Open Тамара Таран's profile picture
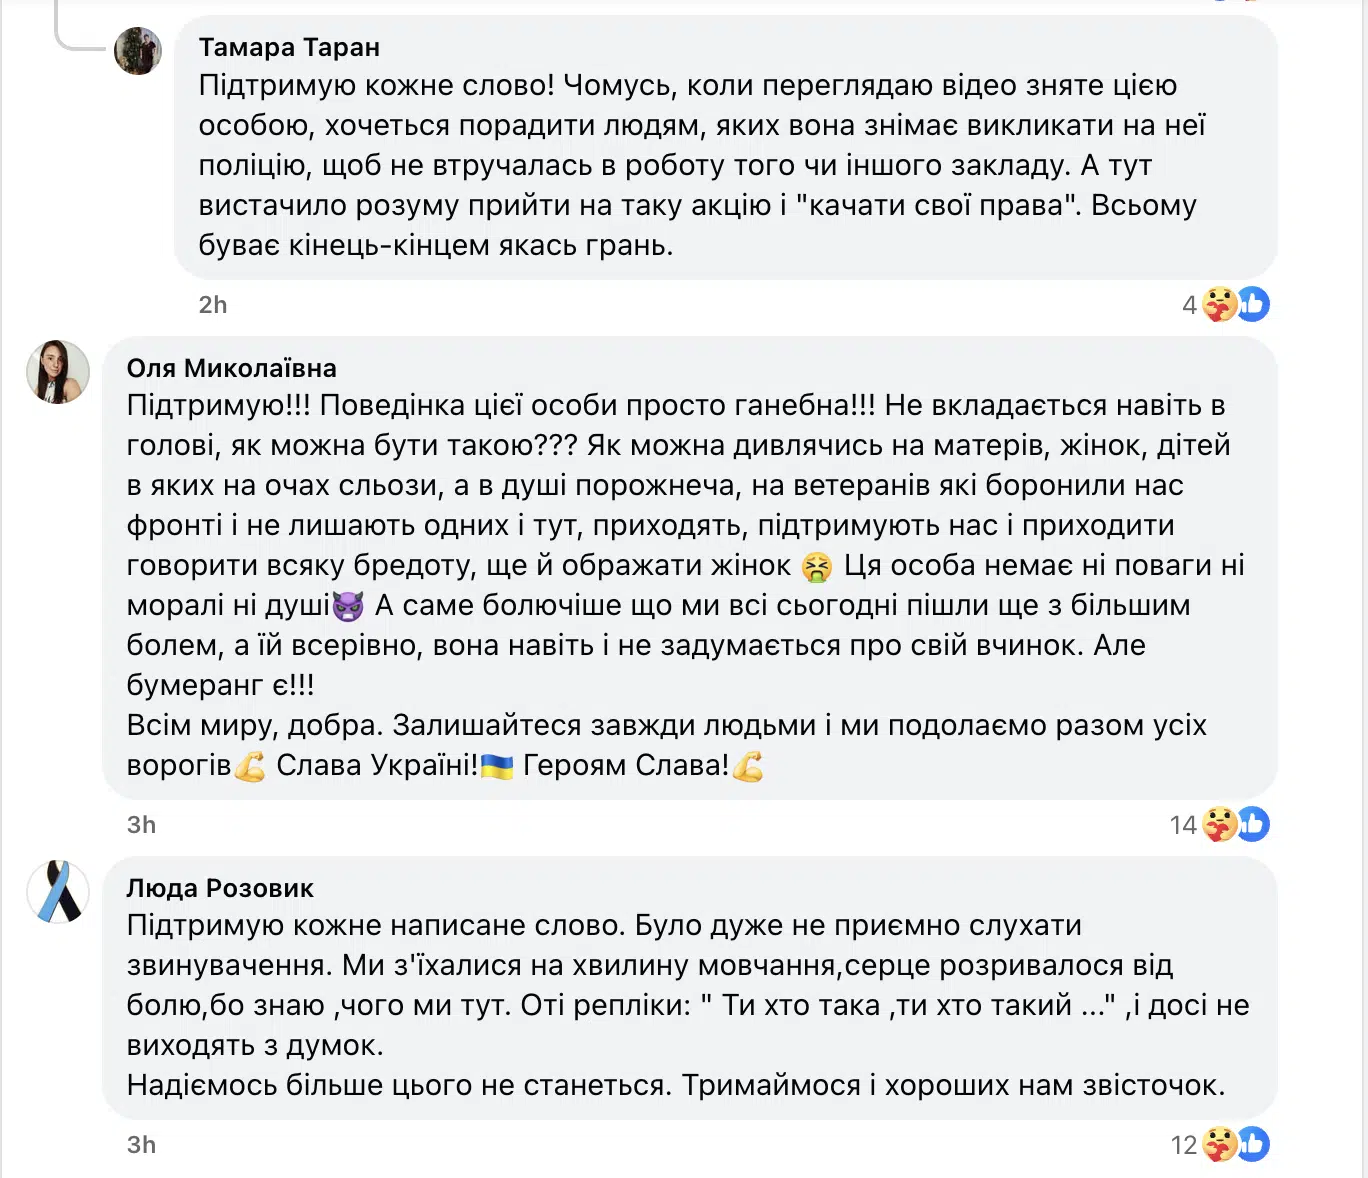The height and width of the screenshot is (1178, 1368). [x=138, y=51]
